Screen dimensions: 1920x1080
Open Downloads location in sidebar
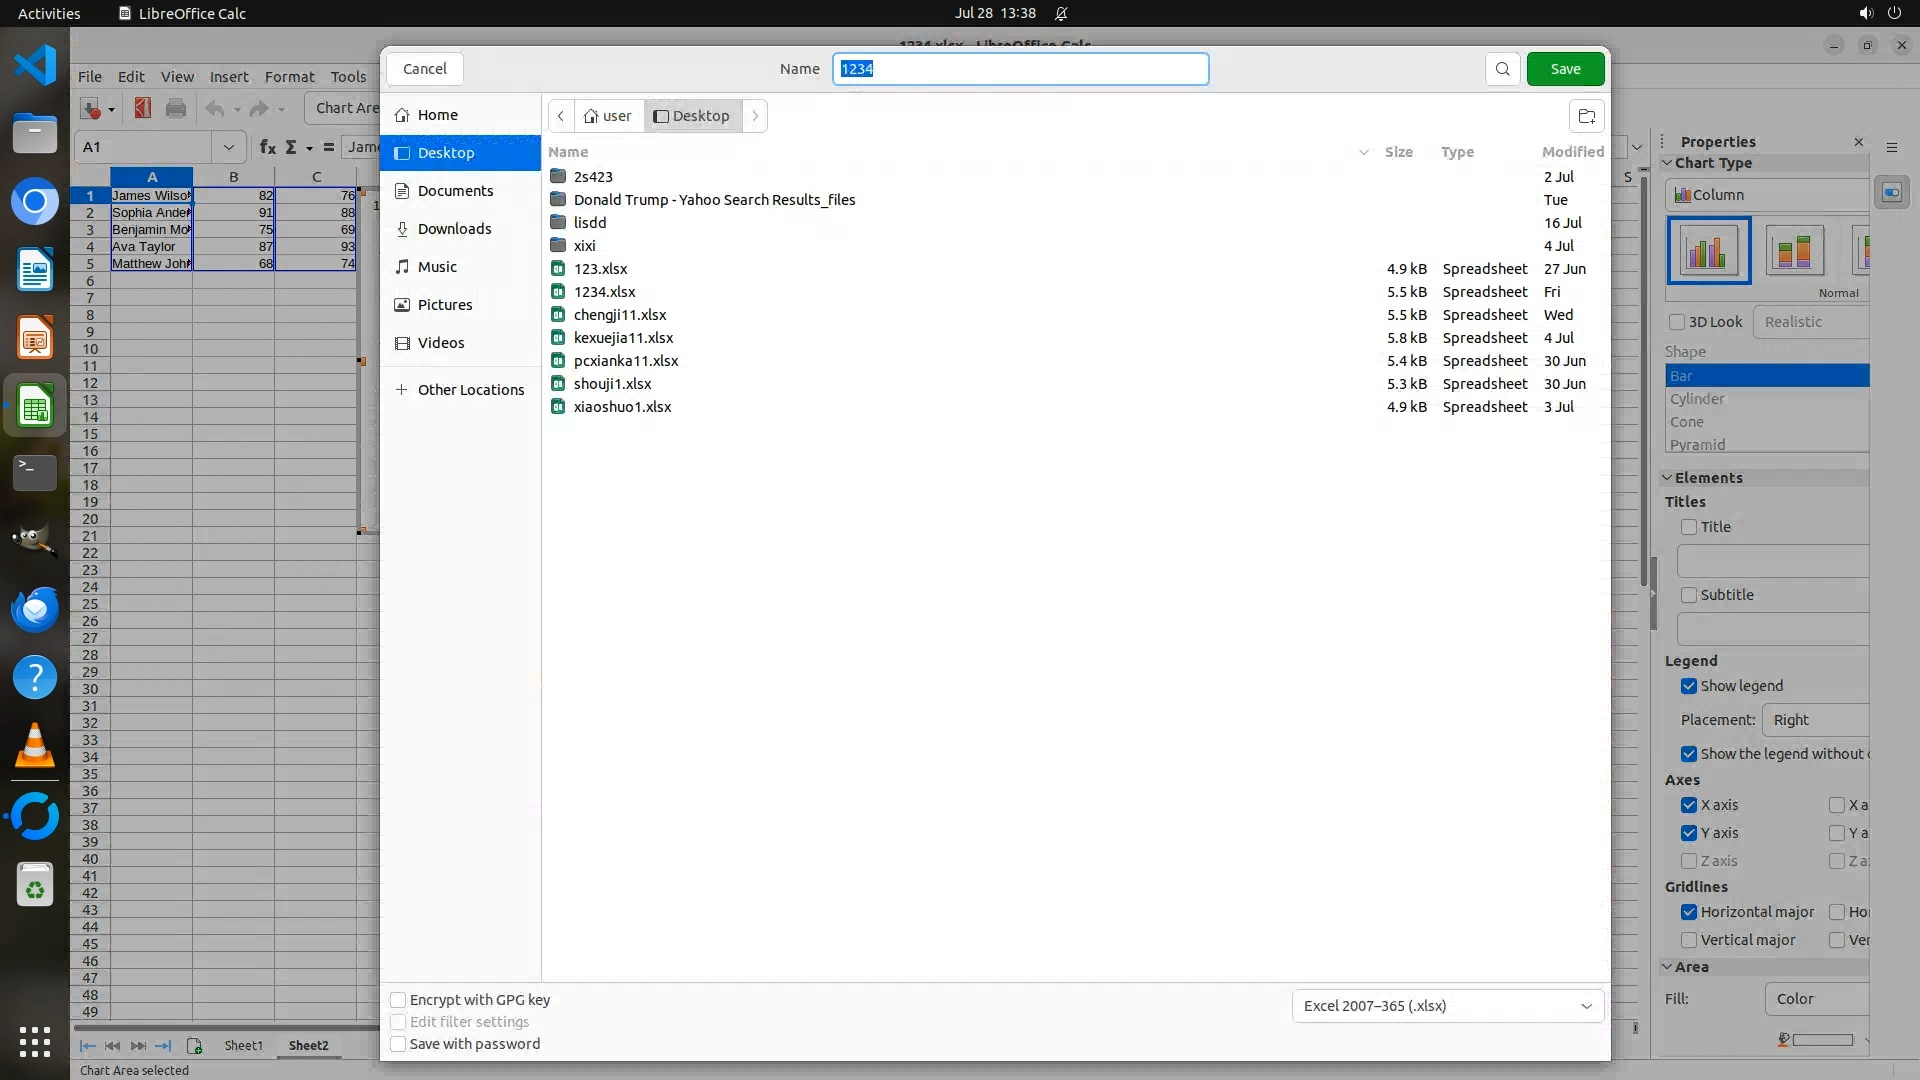[x=454, y=229]
